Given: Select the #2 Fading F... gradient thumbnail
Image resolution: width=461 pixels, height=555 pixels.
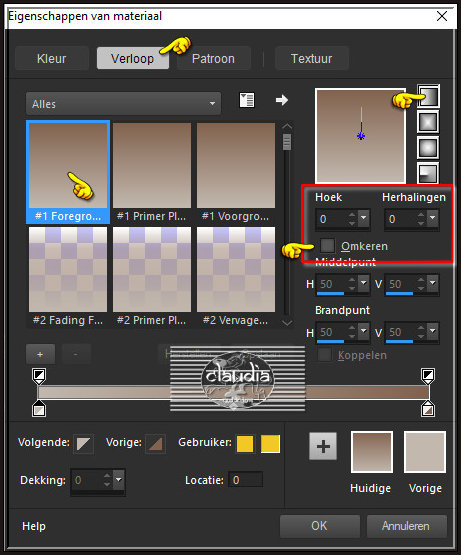Looking at the screenshot, I should click(x=68, y=276).
